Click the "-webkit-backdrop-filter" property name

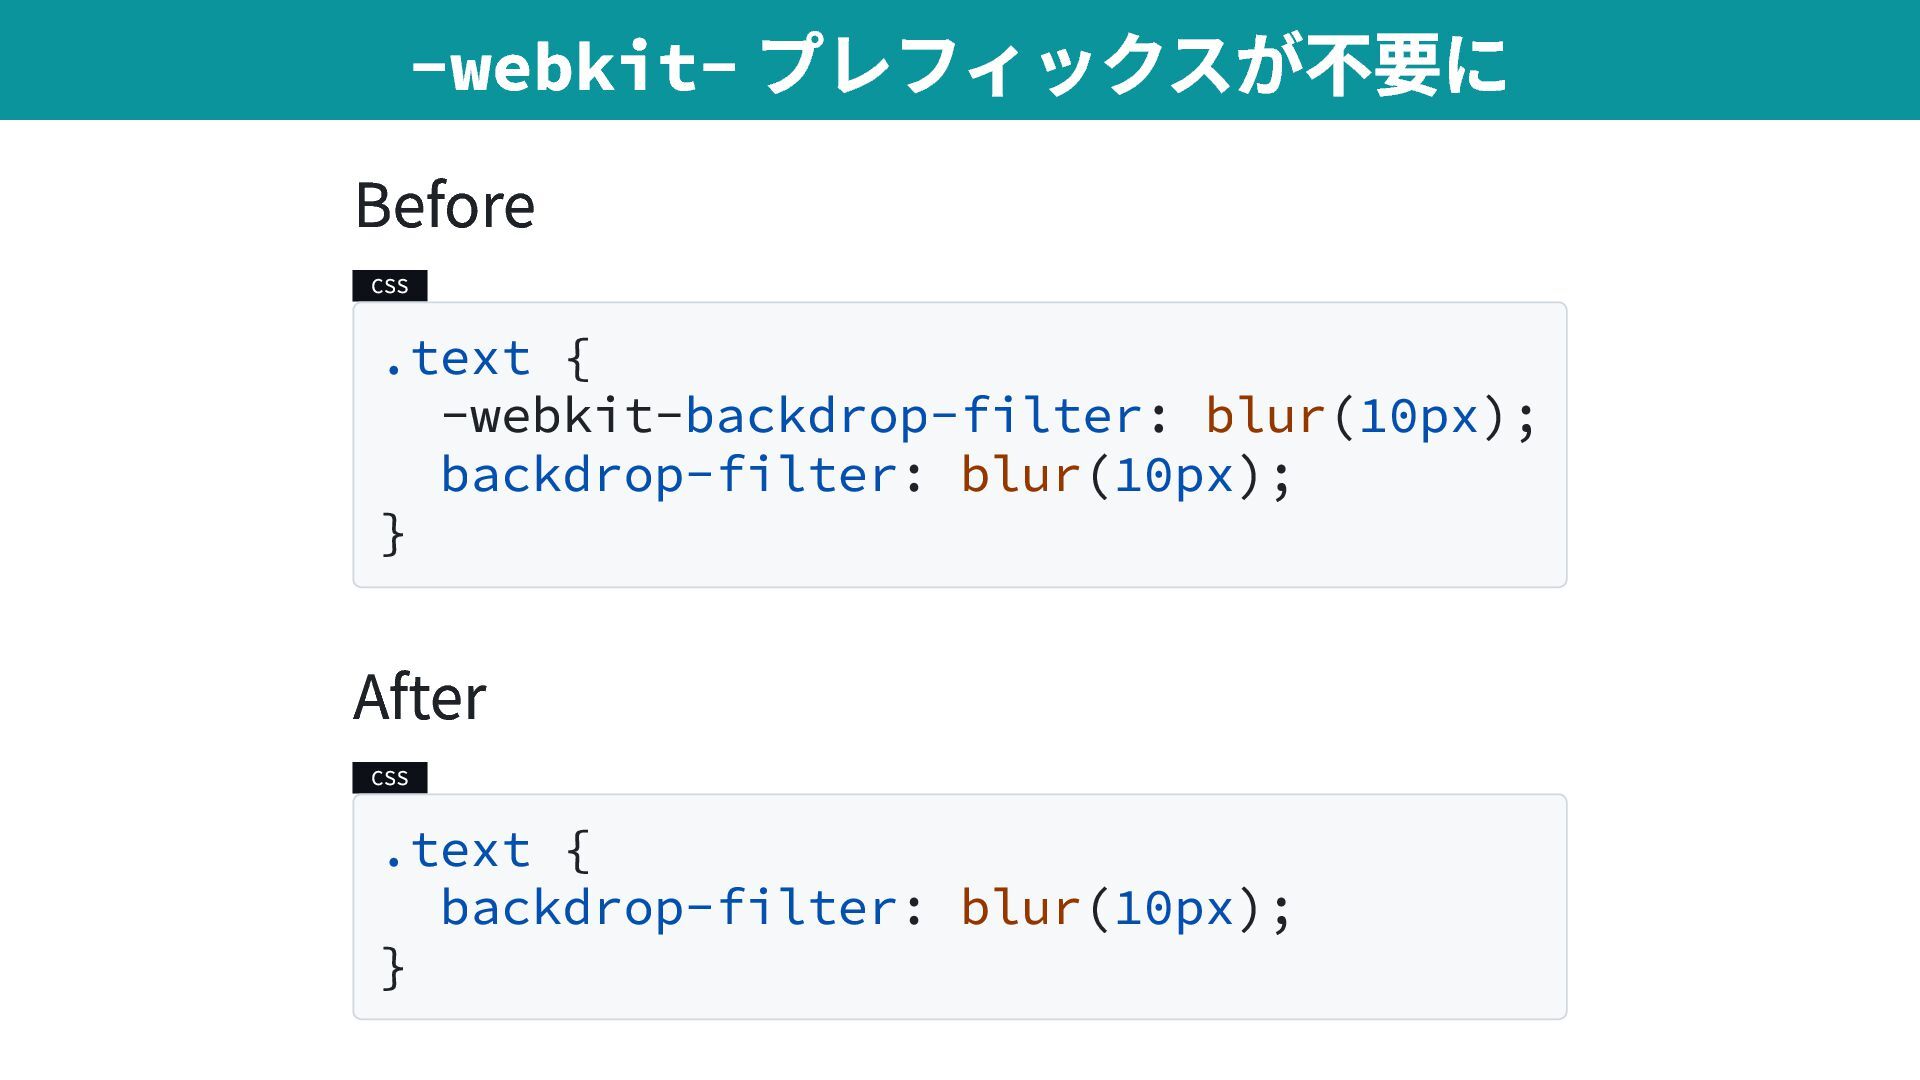coord(790,416)
